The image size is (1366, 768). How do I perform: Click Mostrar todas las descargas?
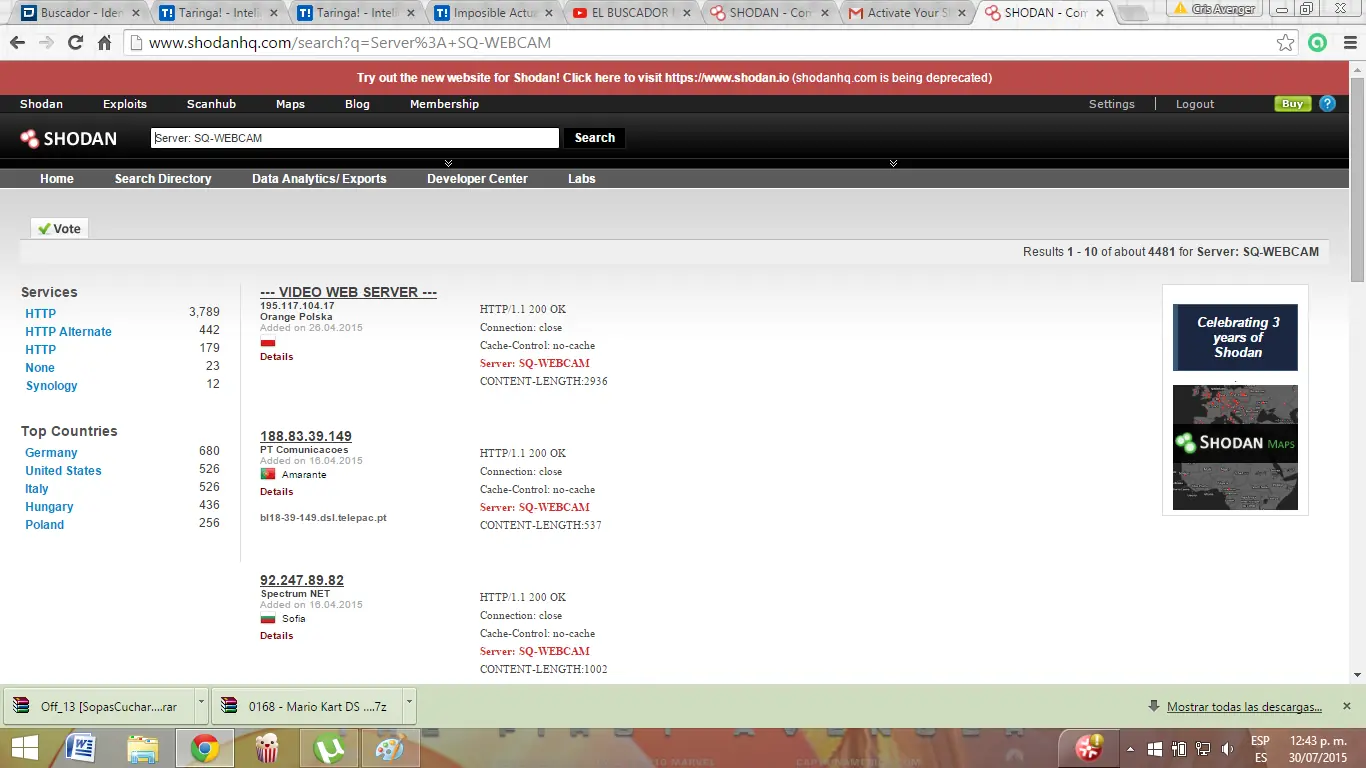pos(1244,707)
